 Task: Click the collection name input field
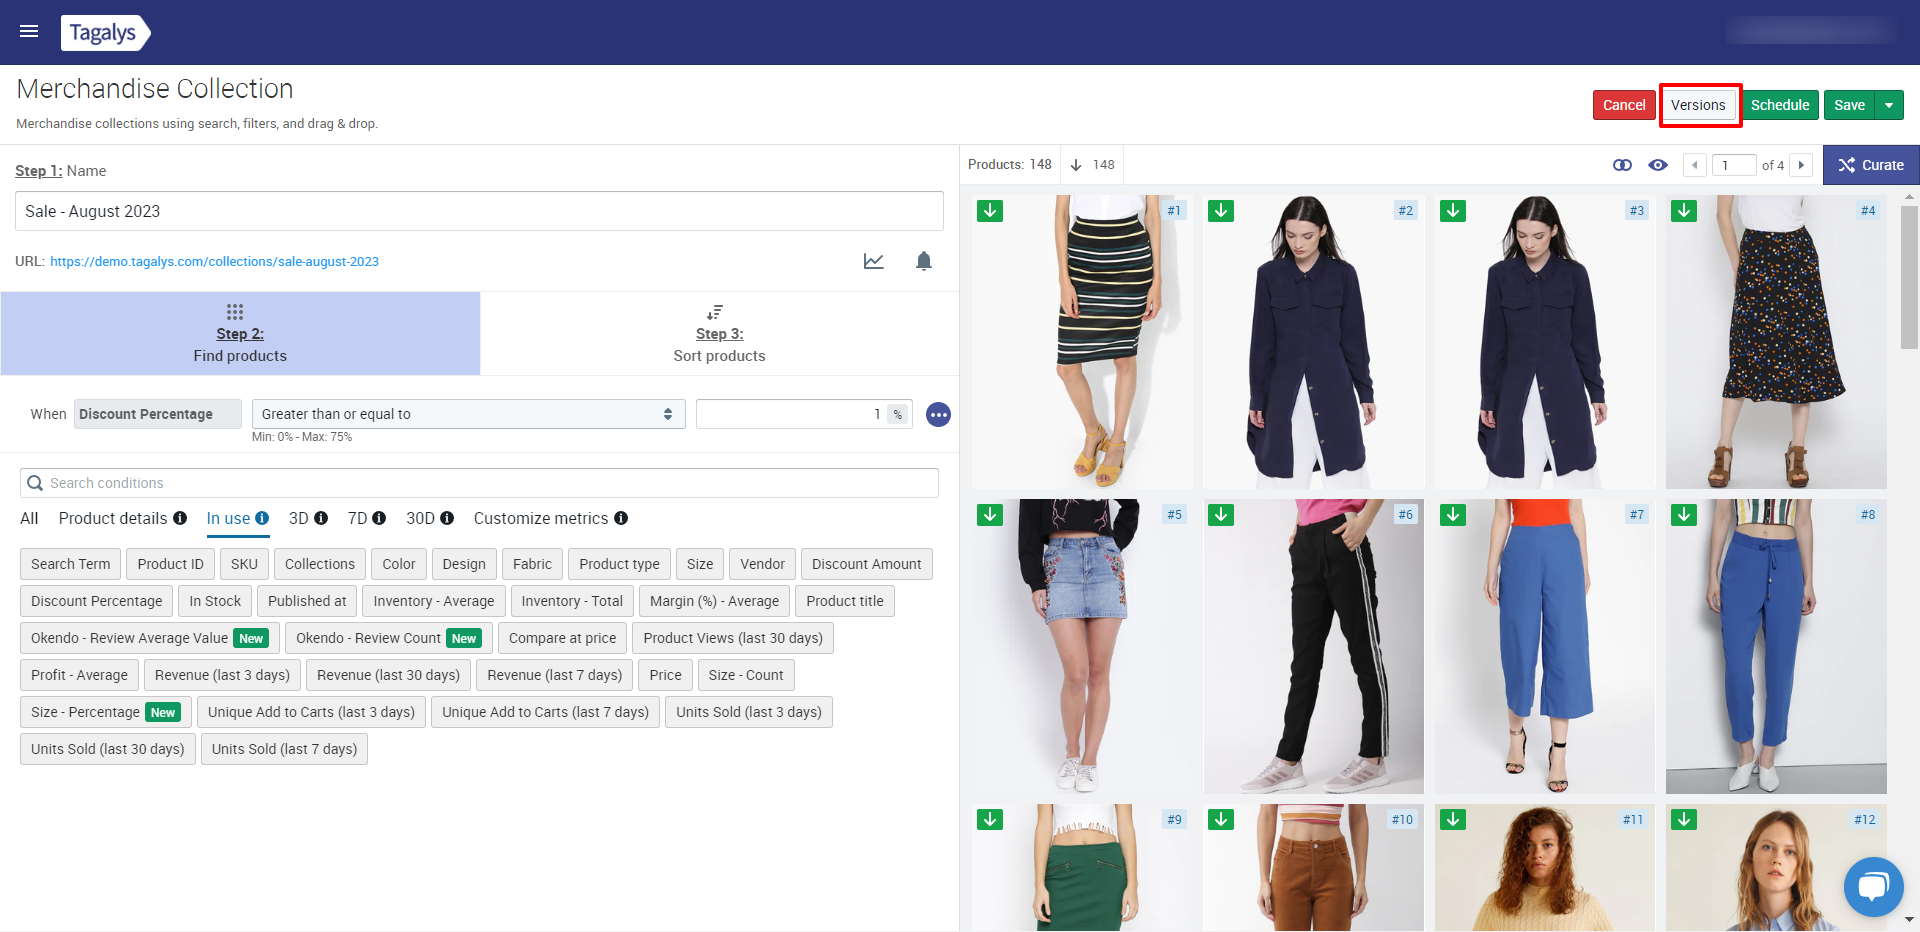pos(479,211)
